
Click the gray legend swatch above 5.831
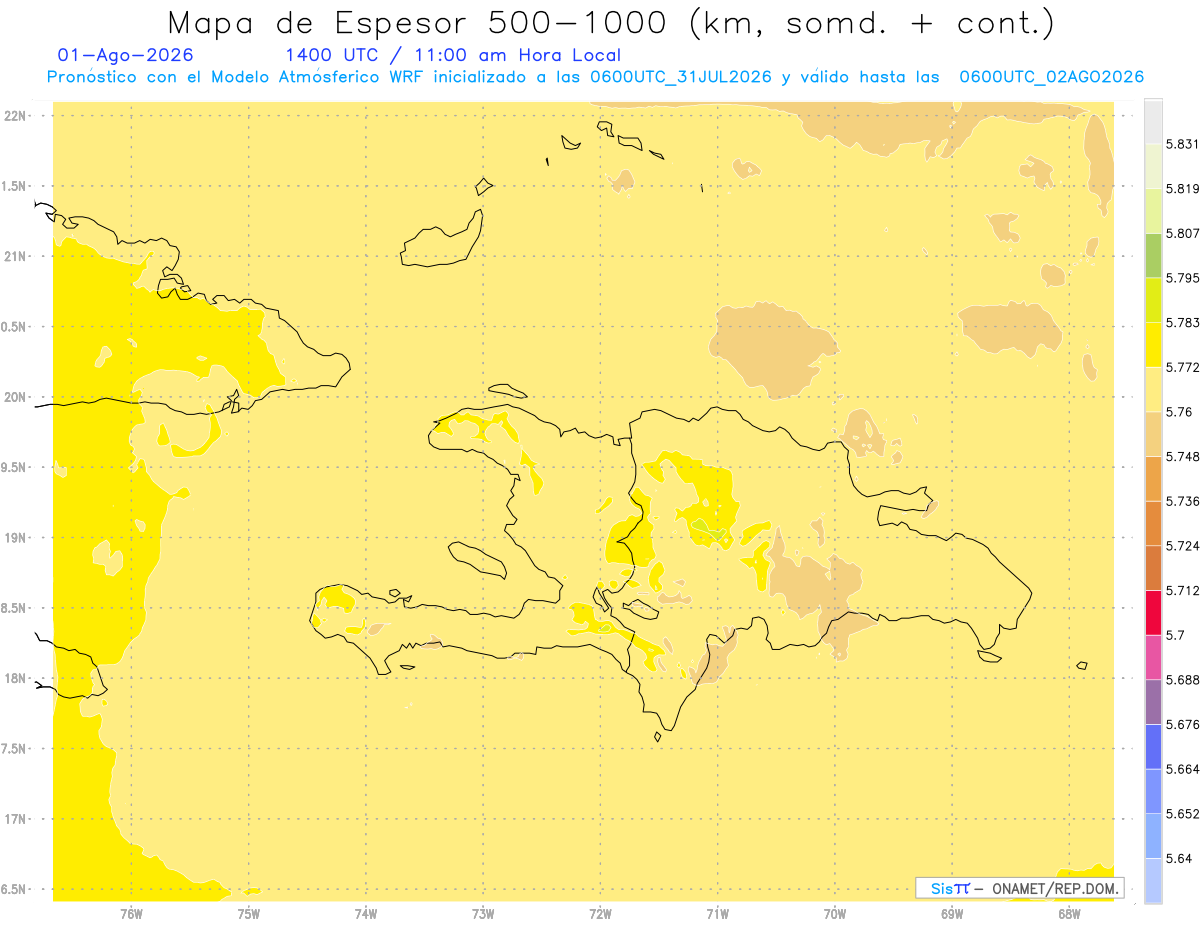(1154, 121)
